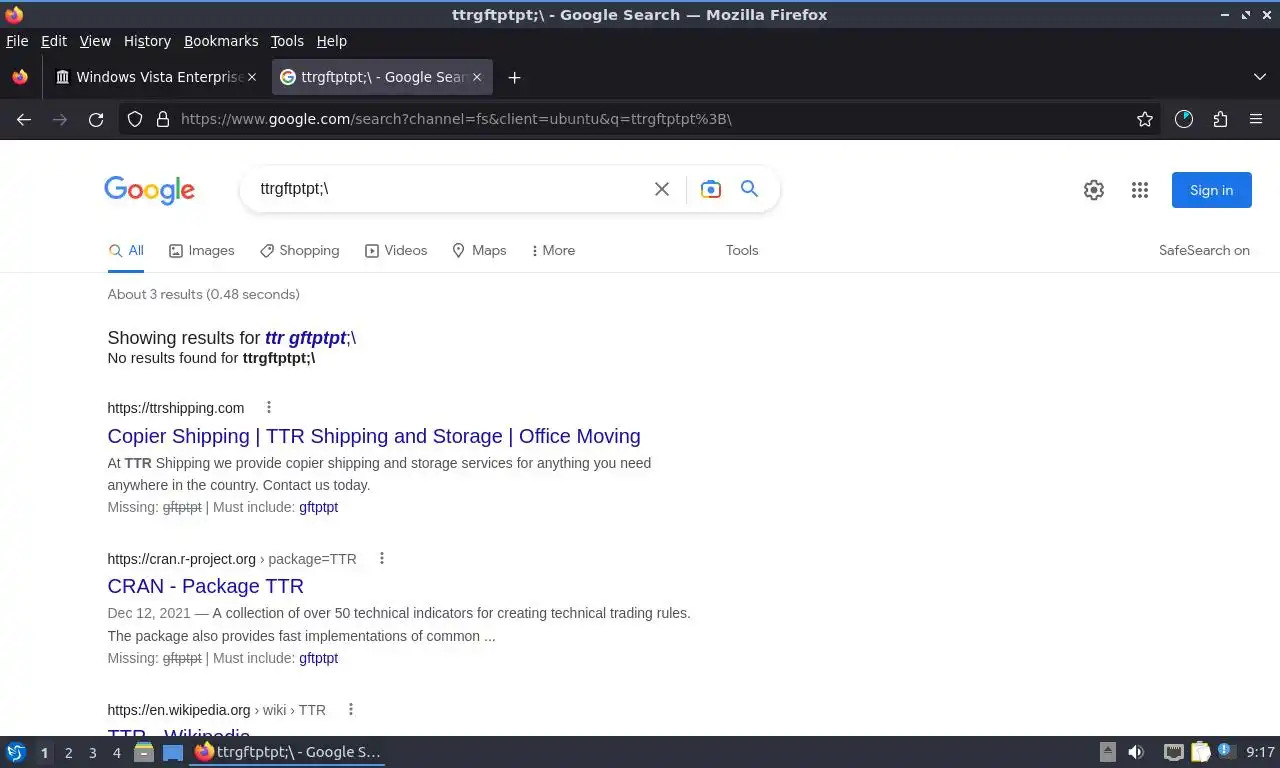1280x768 pixels.
Task: Open the Google apps grid
Action: tap(1140, 190)
